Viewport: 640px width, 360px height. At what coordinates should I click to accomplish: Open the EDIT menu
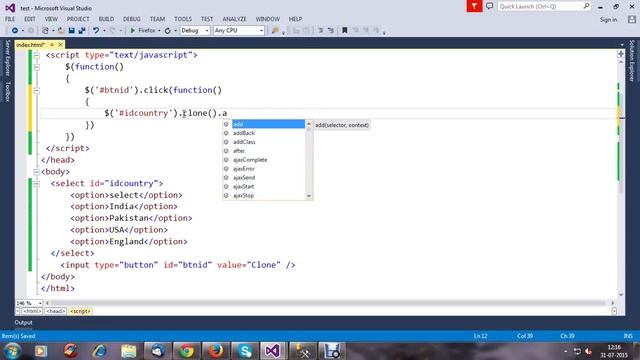click(x=30, y=19)
